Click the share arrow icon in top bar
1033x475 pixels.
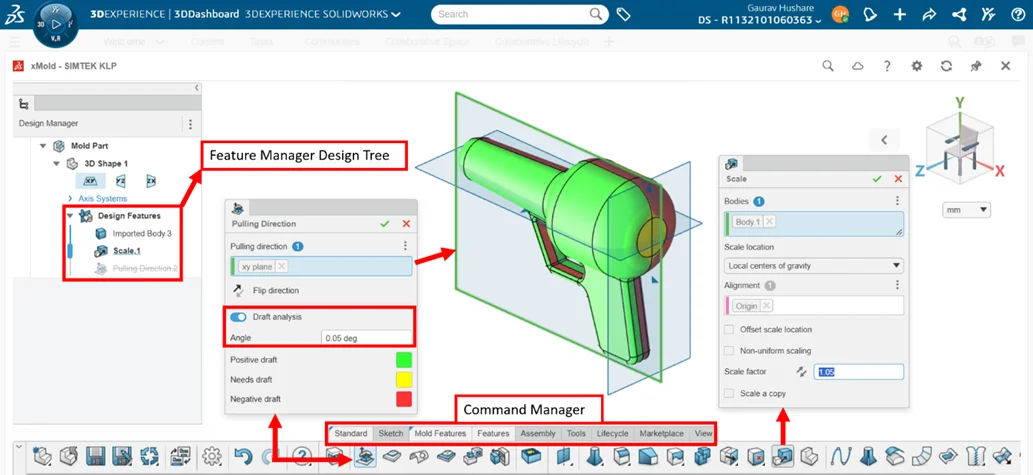929,14
